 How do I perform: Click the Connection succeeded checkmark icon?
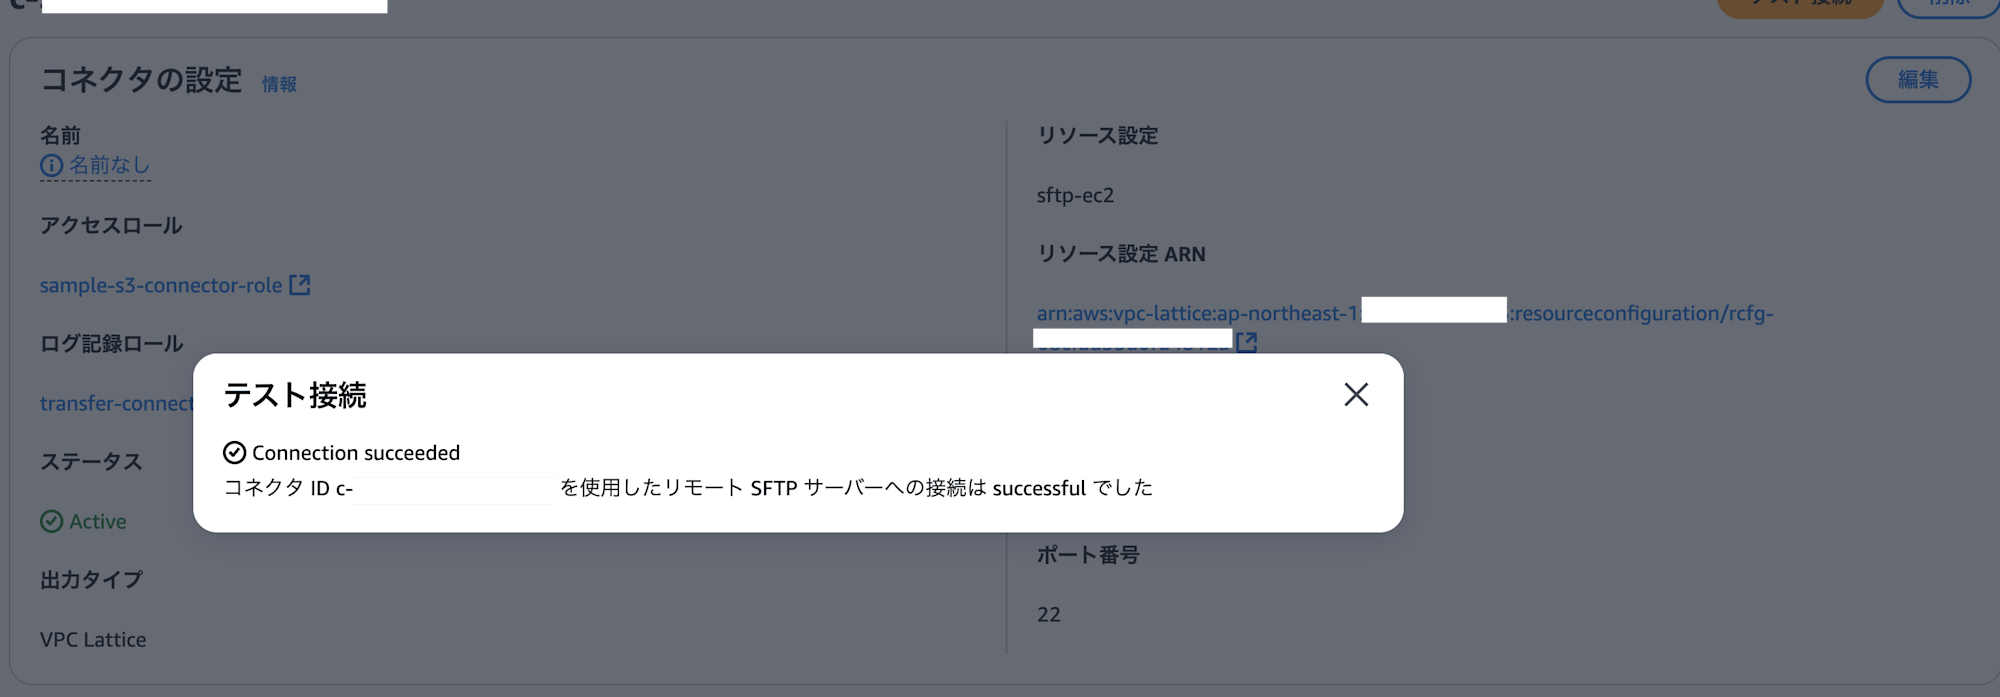pyautogui.click(x=234, y=453)
